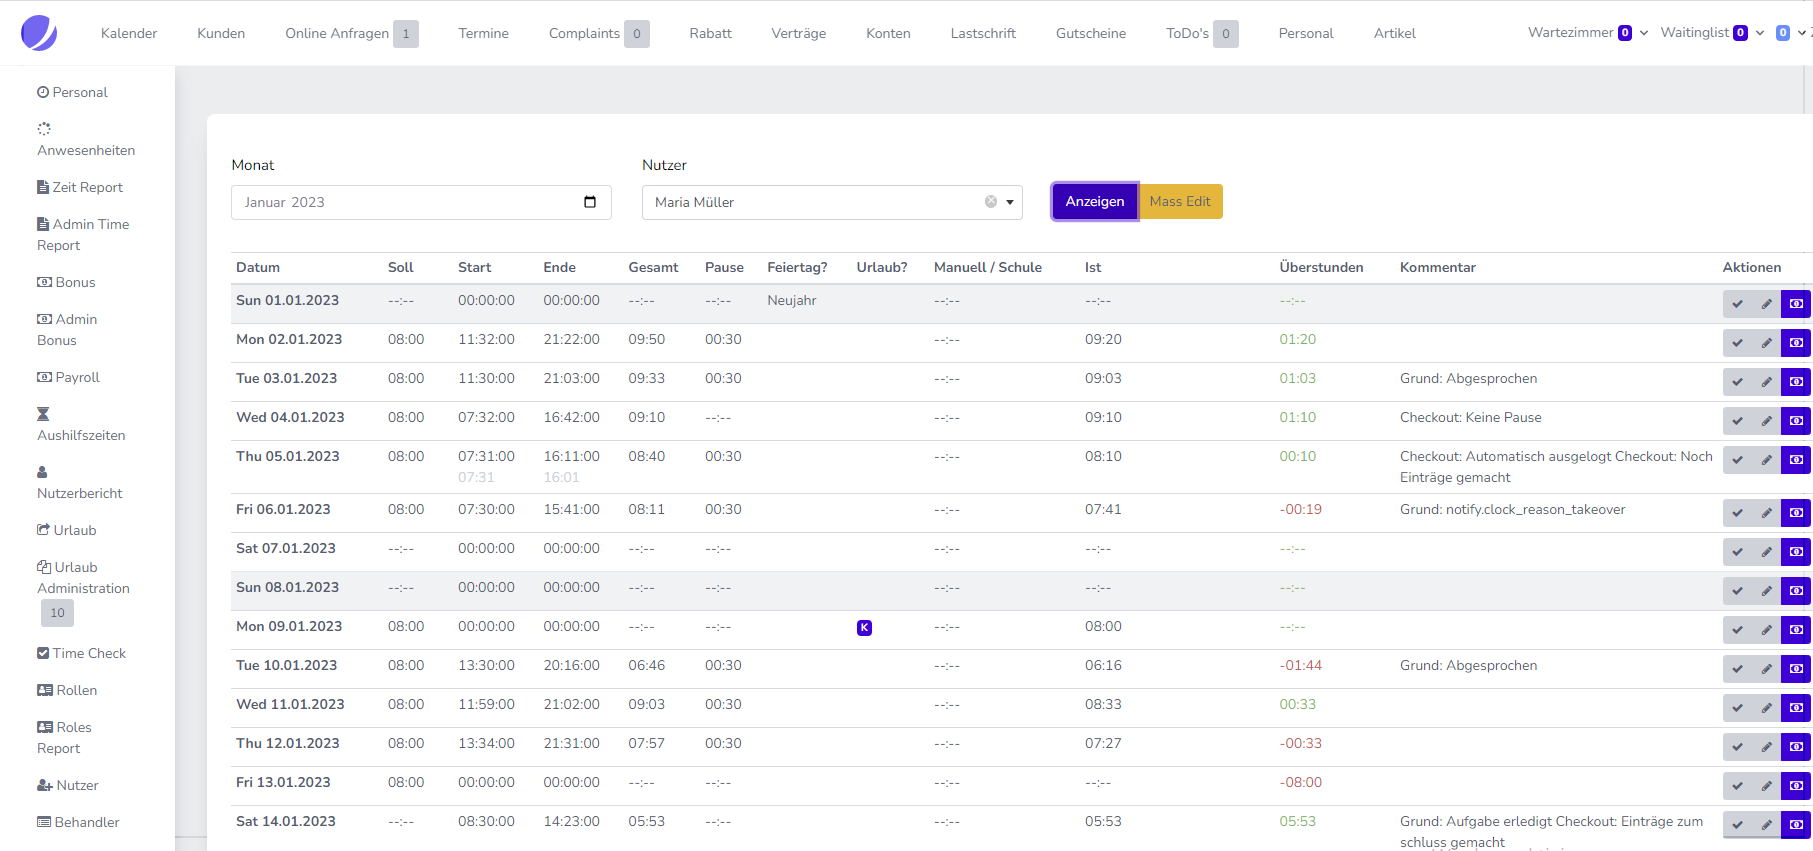The image size is (1813, 851).
Task: Edit the Sun 01.01.2023 entry with pencil icon
Action: tap(1766, 304)
